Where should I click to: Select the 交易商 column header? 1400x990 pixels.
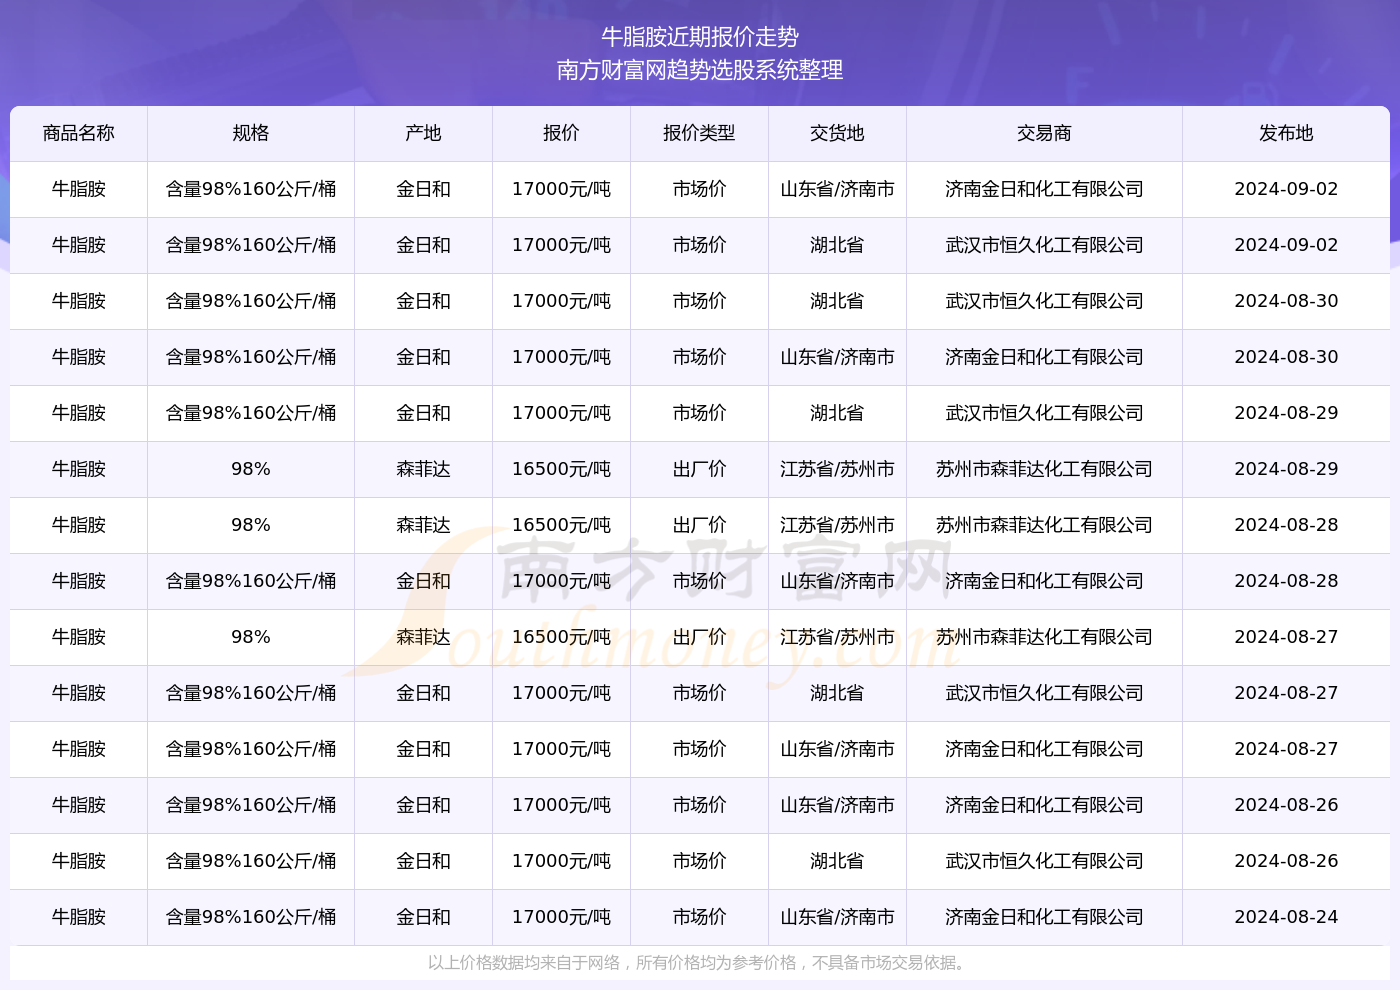1045,133
